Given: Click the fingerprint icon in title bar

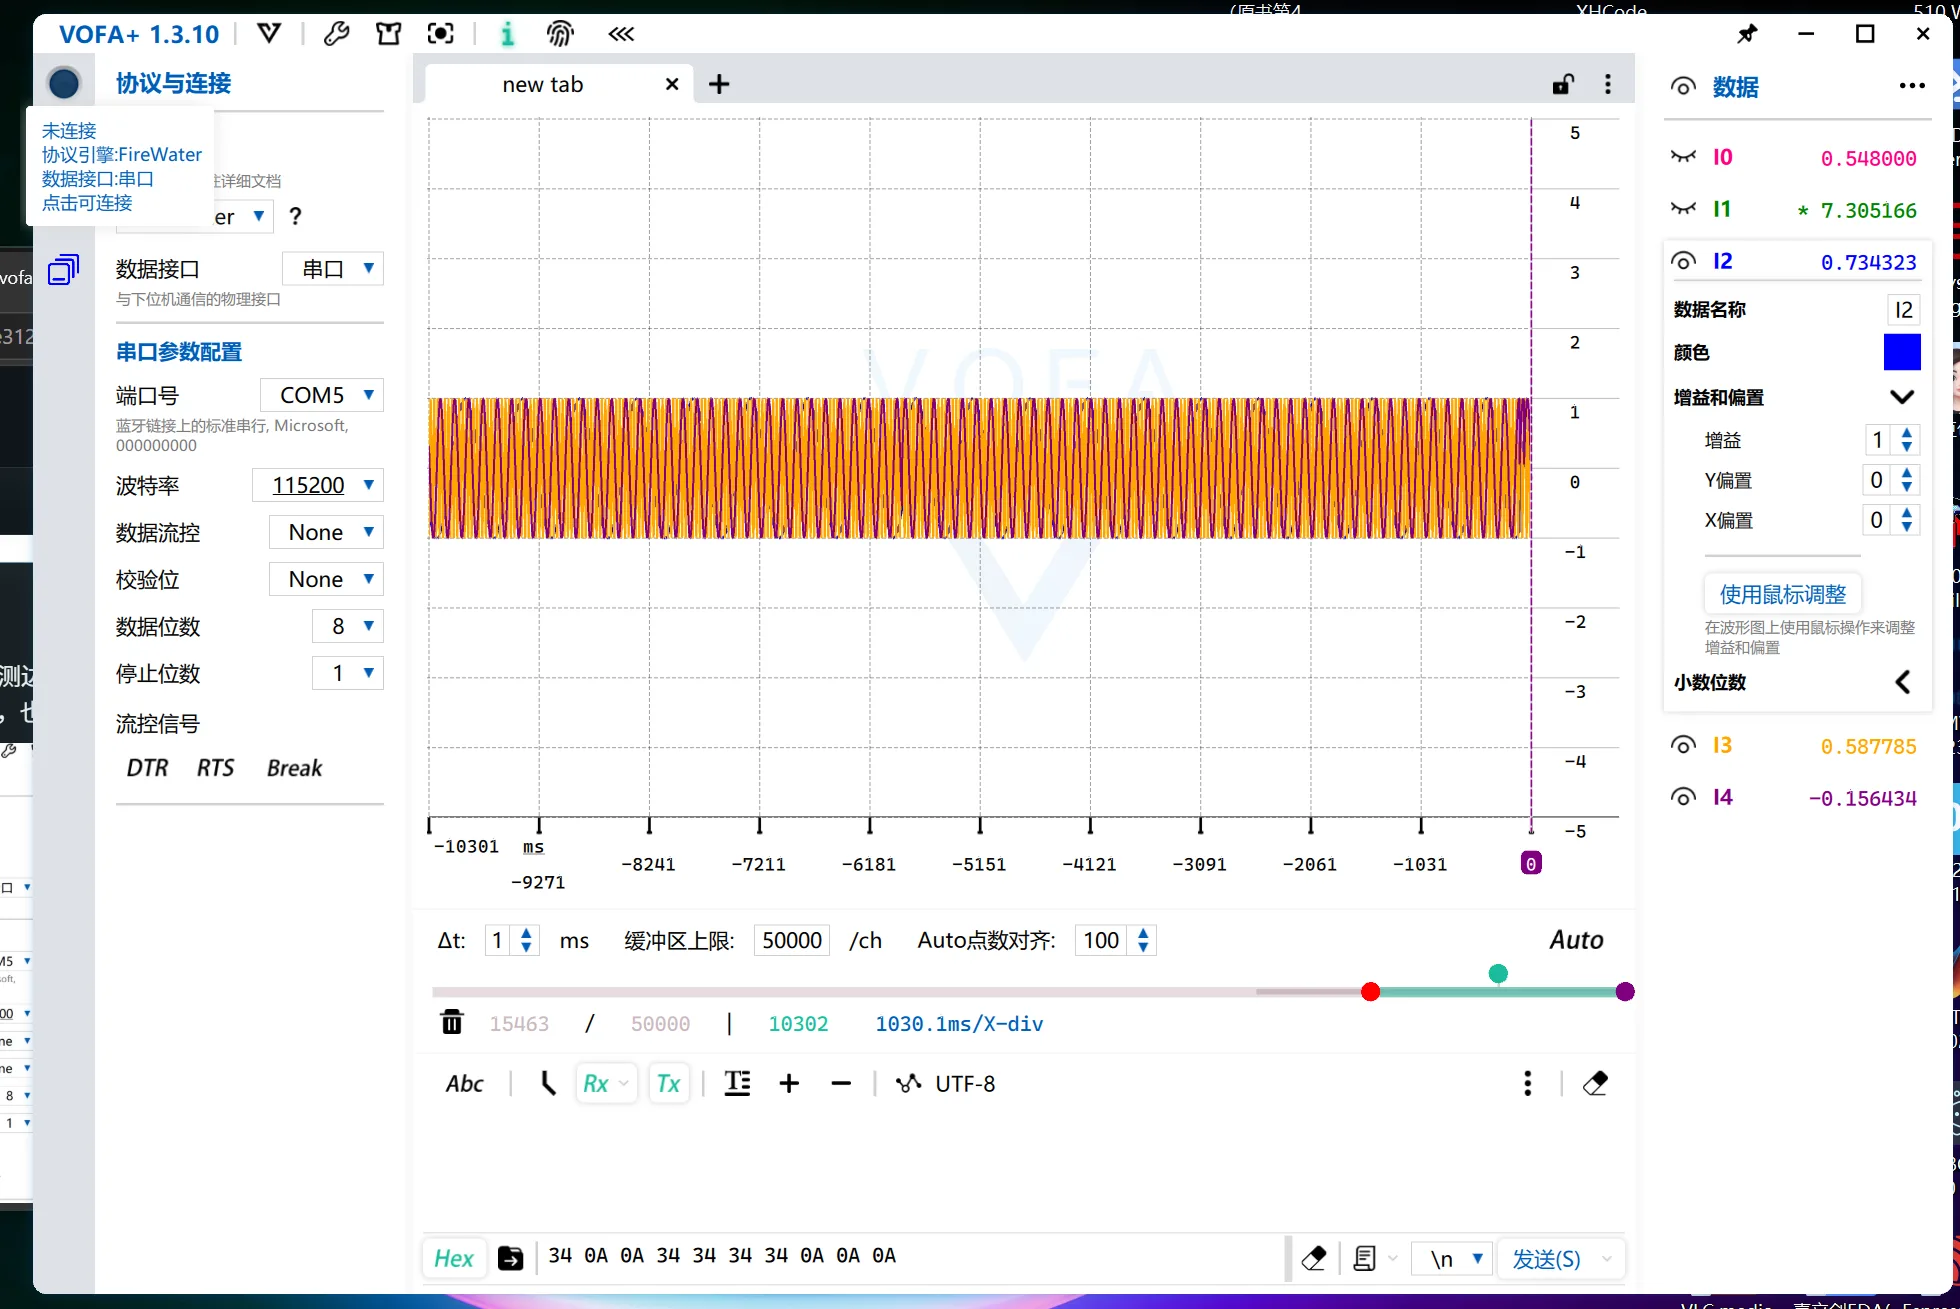Looking at the screenshot, I should (x=560, y=34).
